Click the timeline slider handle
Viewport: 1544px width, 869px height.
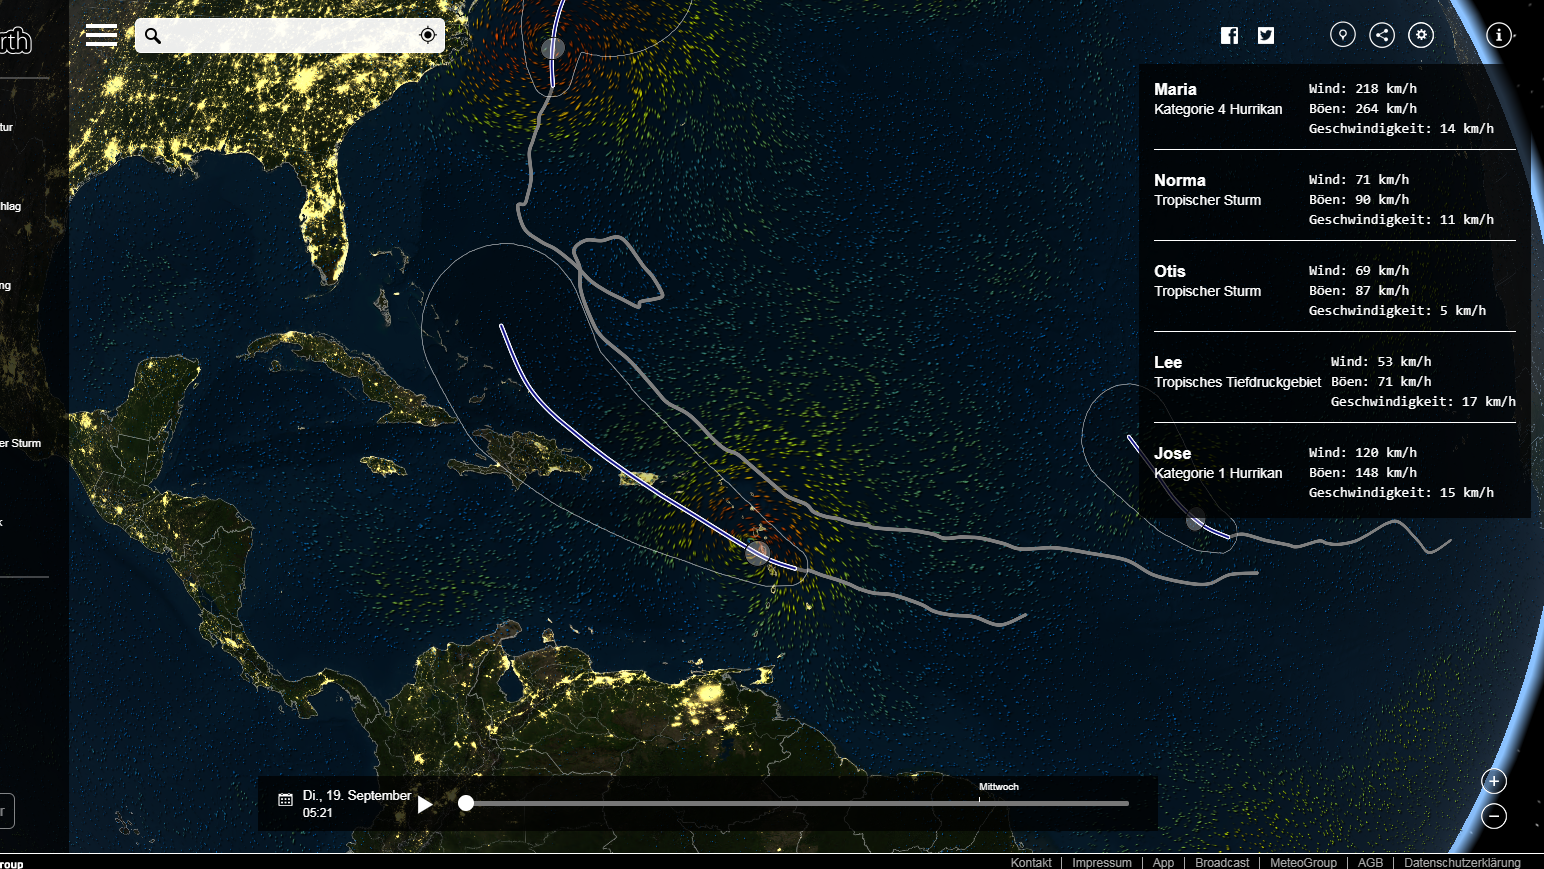click(x=466, y=803)
